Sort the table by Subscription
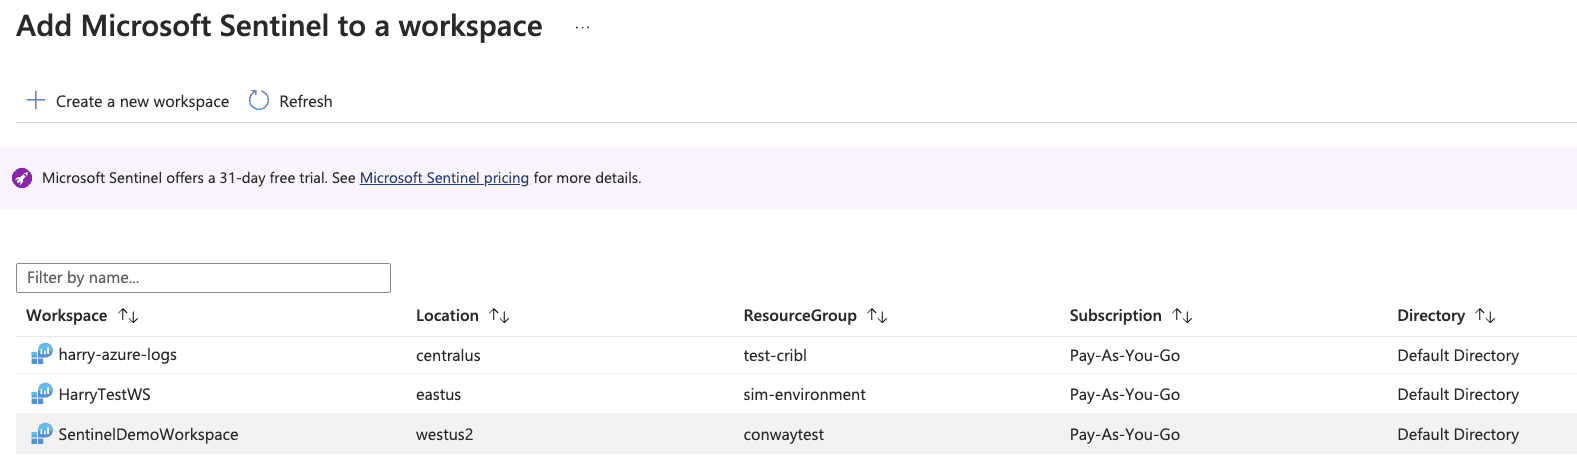 pyautogui.click(x=1182, y=316)
